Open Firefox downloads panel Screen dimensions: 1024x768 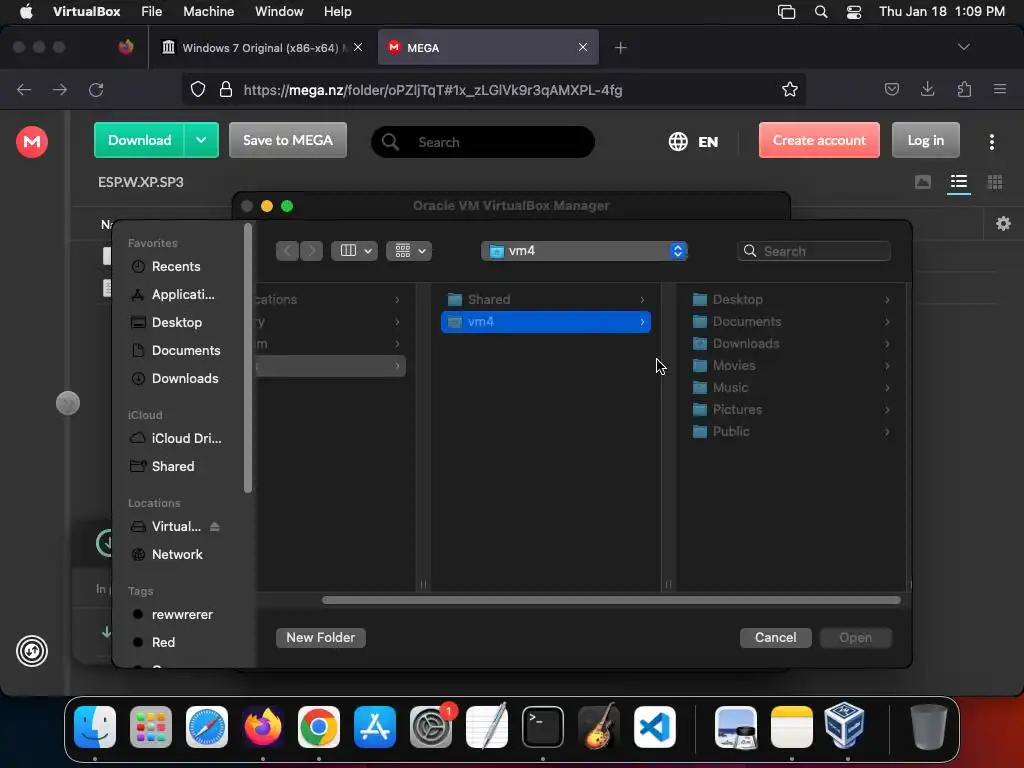click(x=927, y=89)
